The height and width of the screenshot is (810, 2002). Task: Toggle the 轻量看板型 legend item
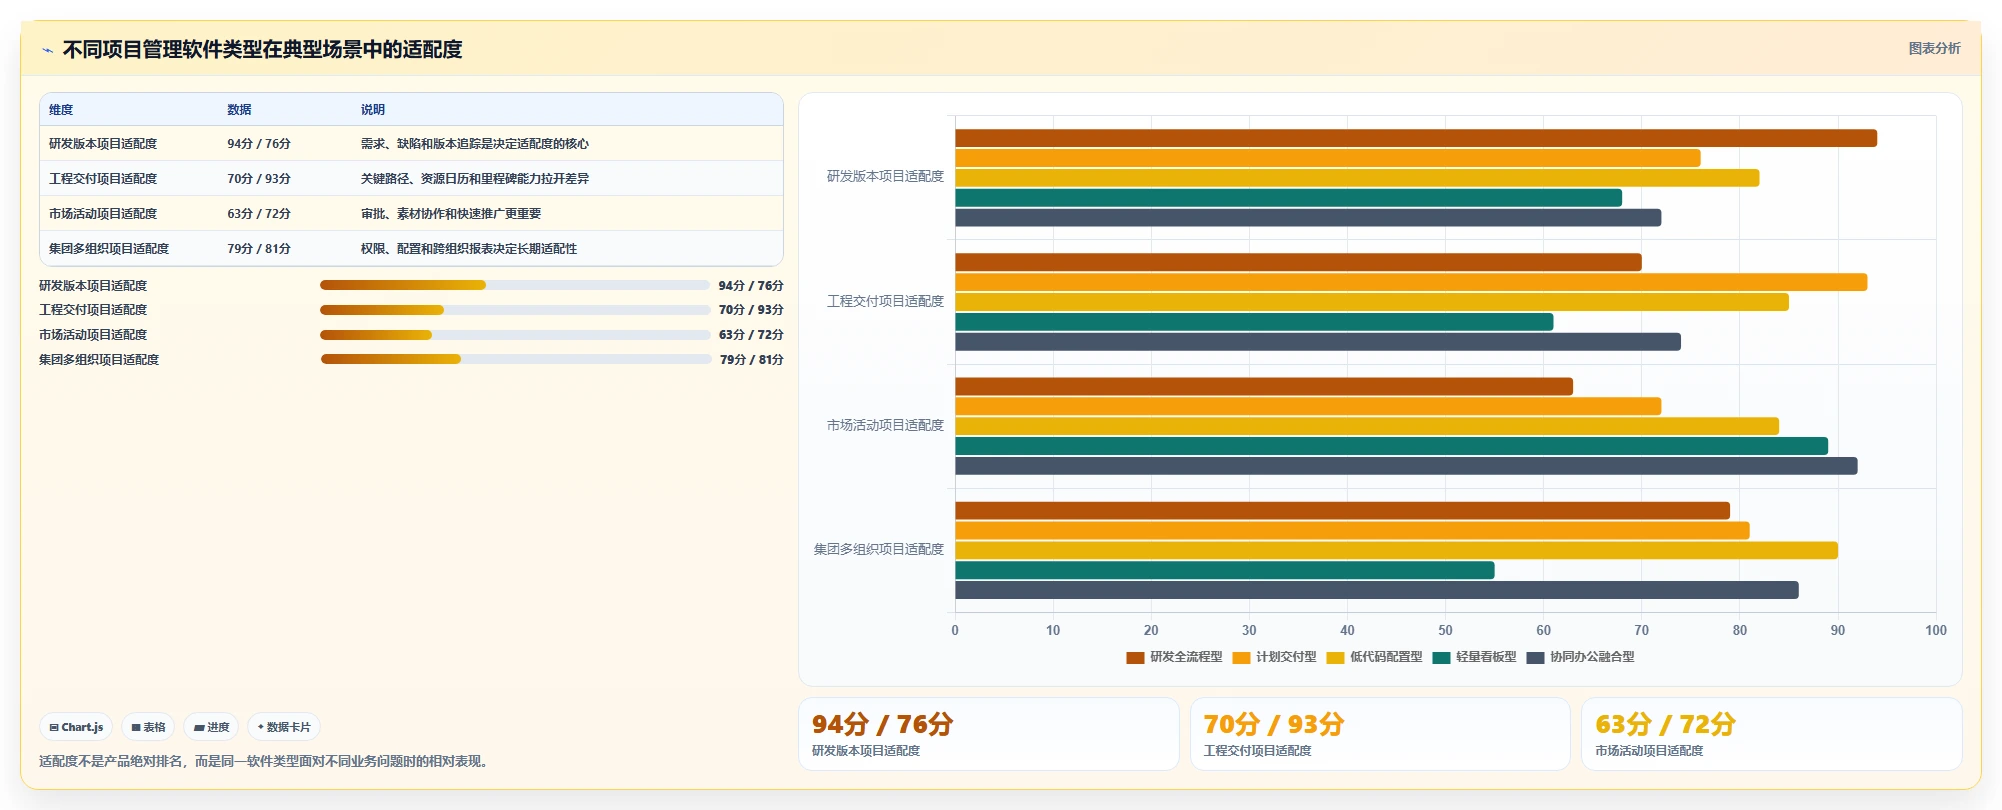click(x=1474, y=657)
